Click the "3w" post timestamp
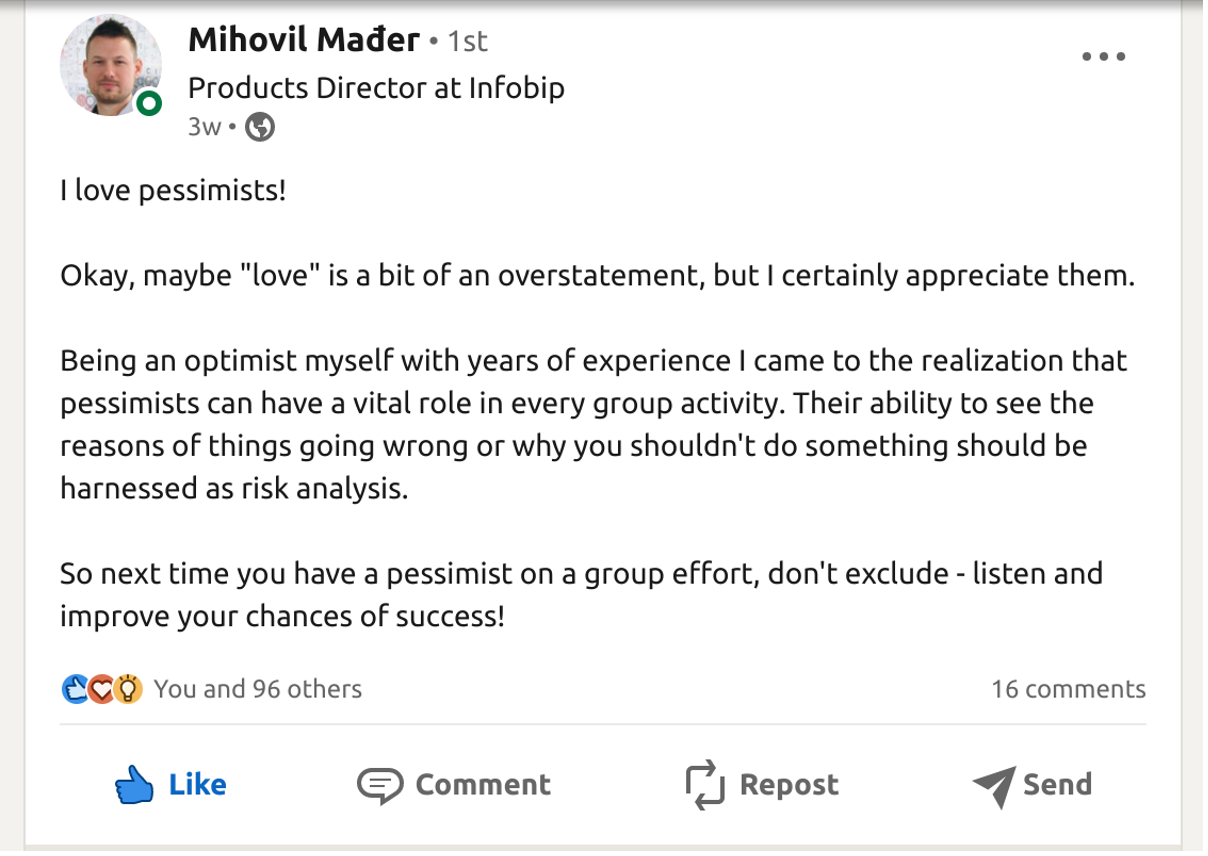Image resolution: width=1208 pixels, height=856 pixels. (204, 128)
